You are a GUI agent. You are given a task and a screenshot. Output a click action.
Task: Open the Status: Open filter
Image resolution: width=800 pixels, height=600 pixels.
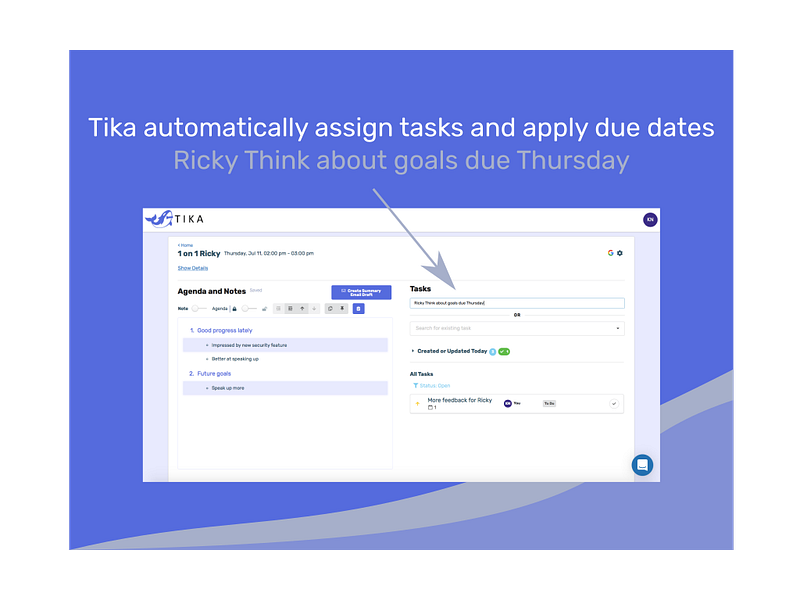coord(432,386)
